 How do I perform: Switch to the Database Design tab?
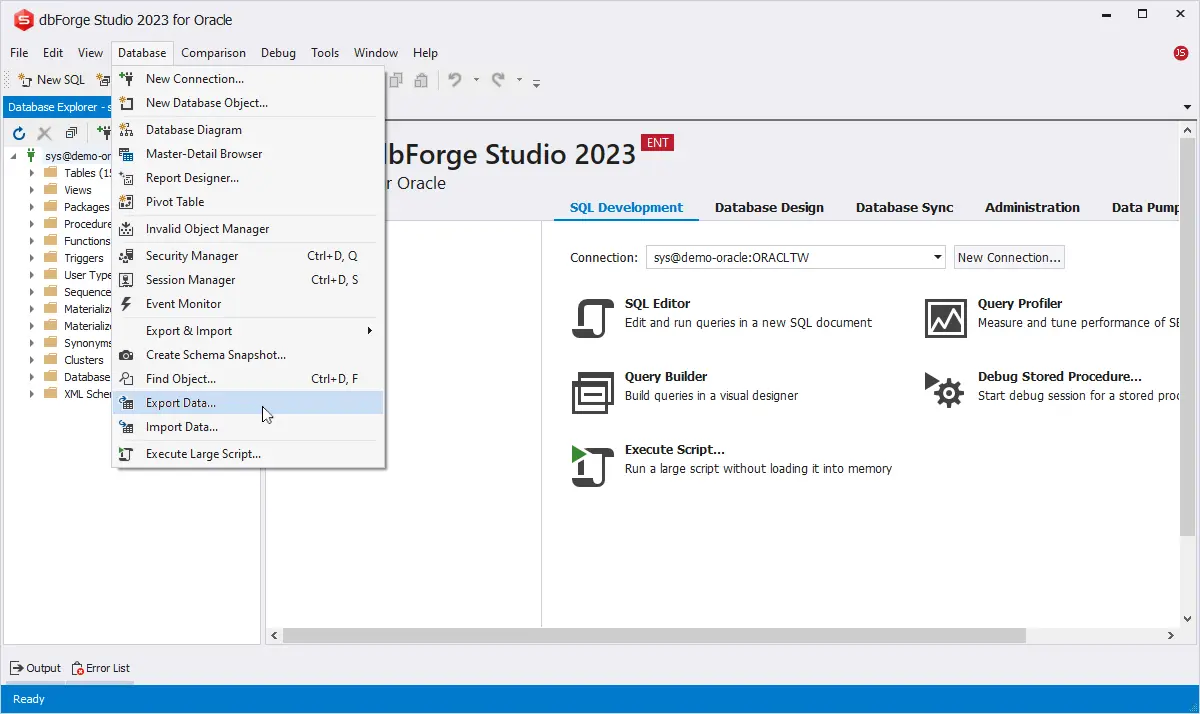769,208
